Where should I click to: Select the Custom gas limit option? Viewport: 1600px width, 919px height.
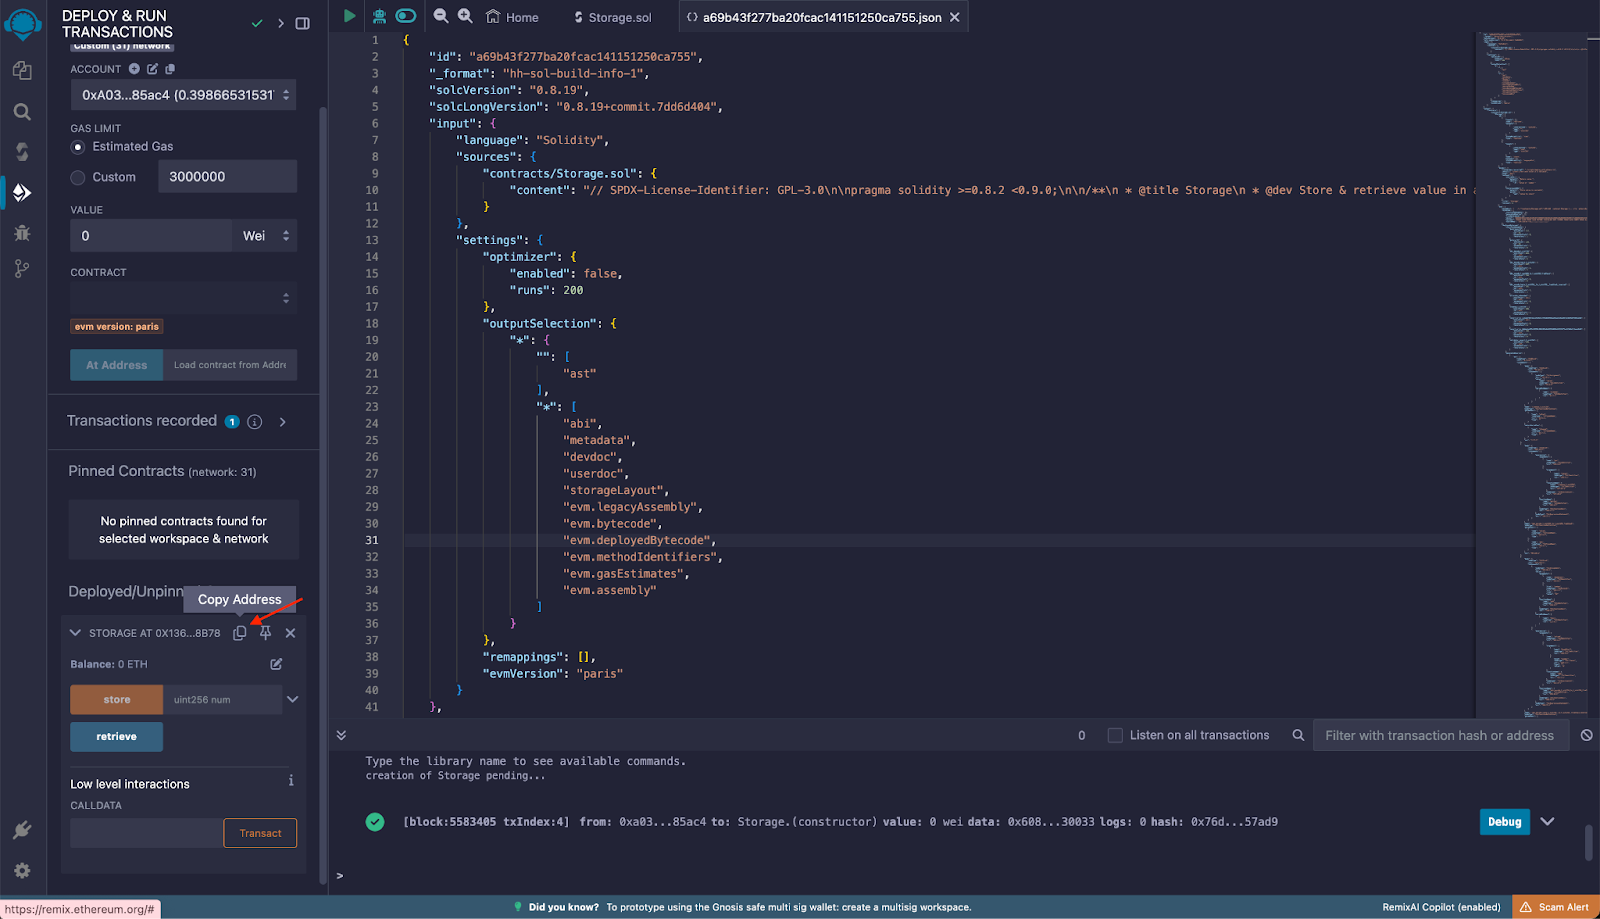tap(78, 177)
